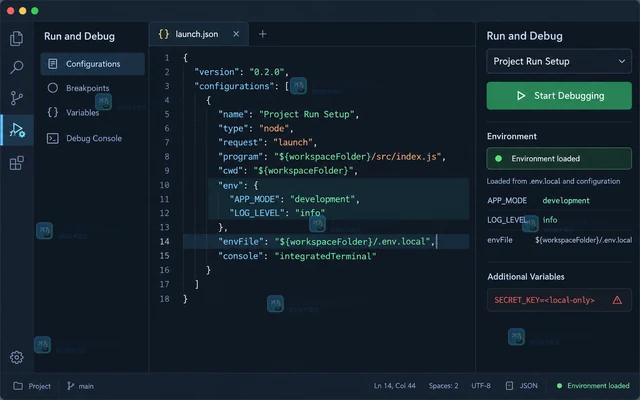Select Breakpoints in the sidebar
Screen dimensions: 640x400
click(87, 88)
